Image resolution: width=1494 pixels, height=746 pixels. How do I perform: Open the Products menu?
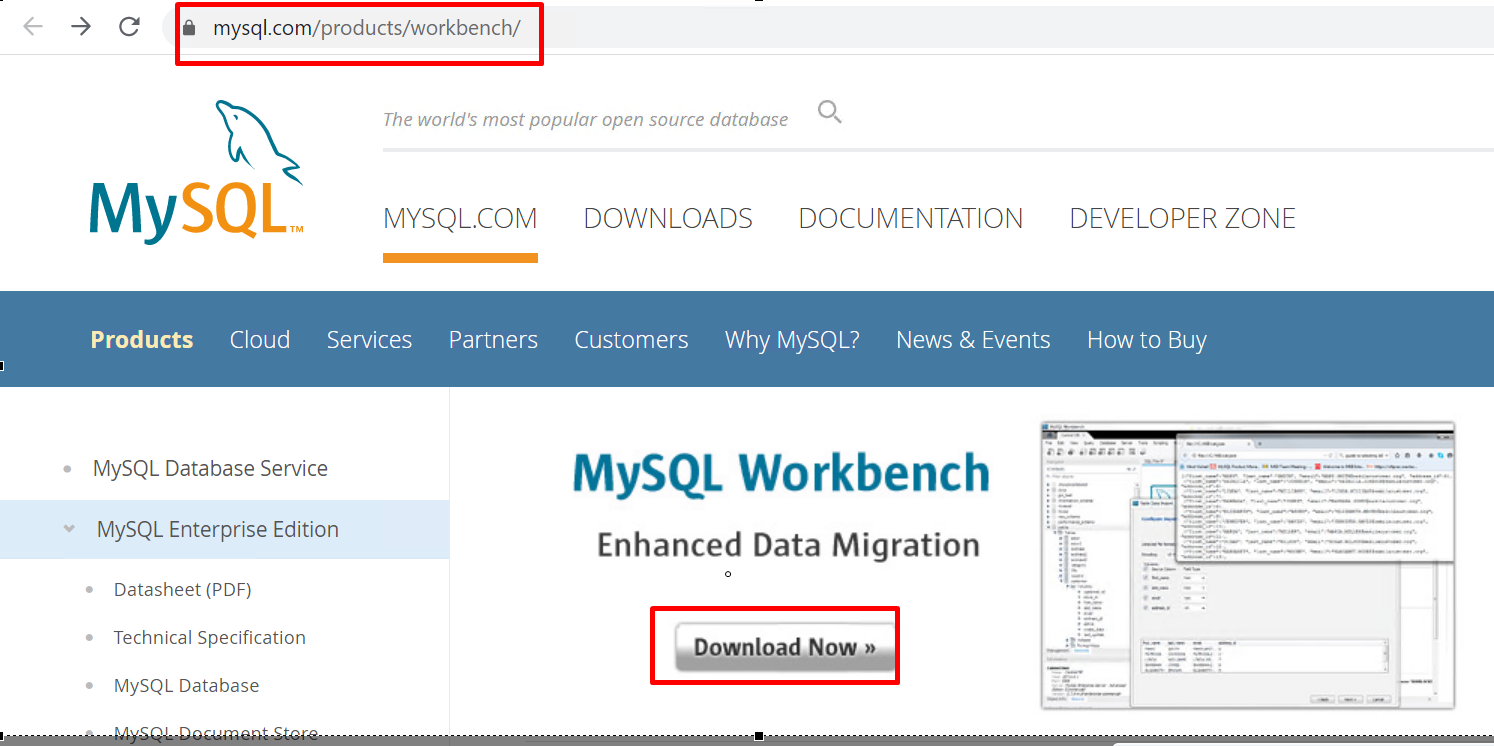point(141,339)
